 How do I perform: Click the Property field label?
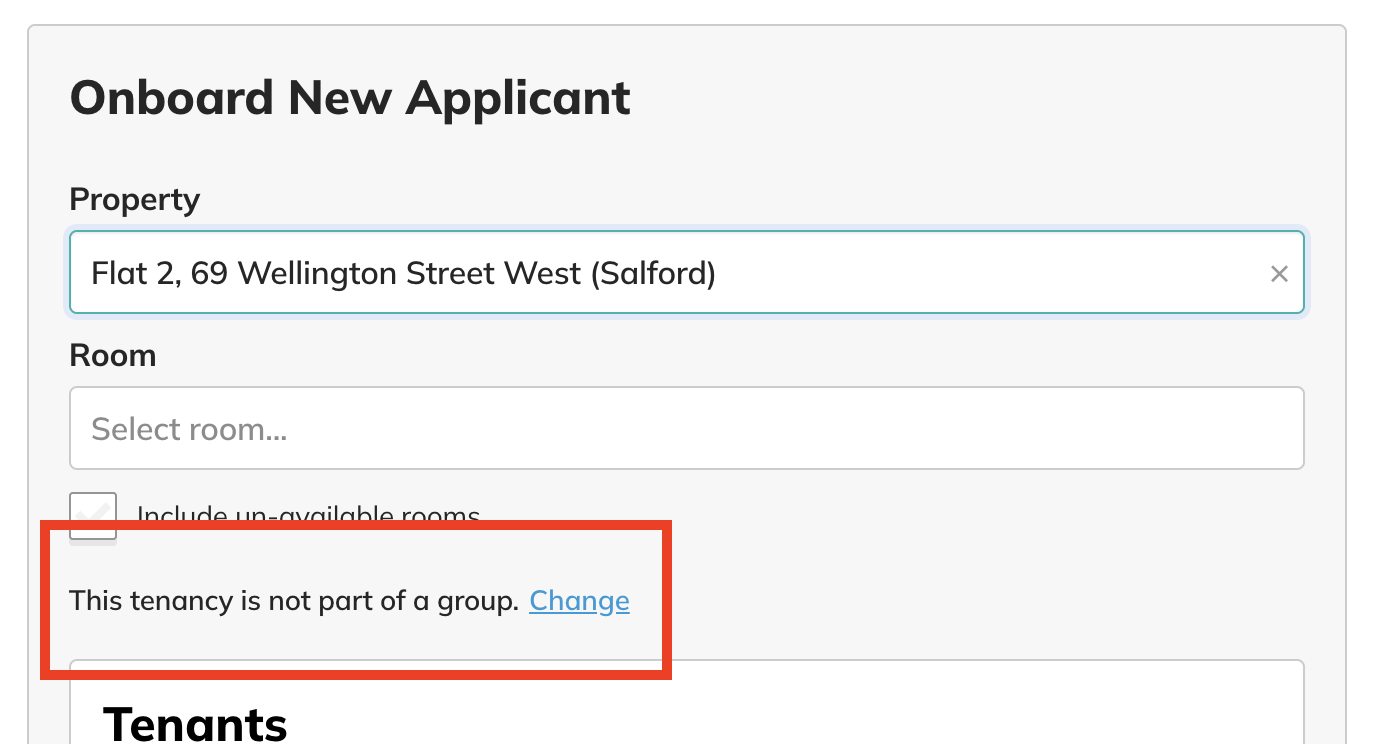pyautogui.click(x=135, y=200)
